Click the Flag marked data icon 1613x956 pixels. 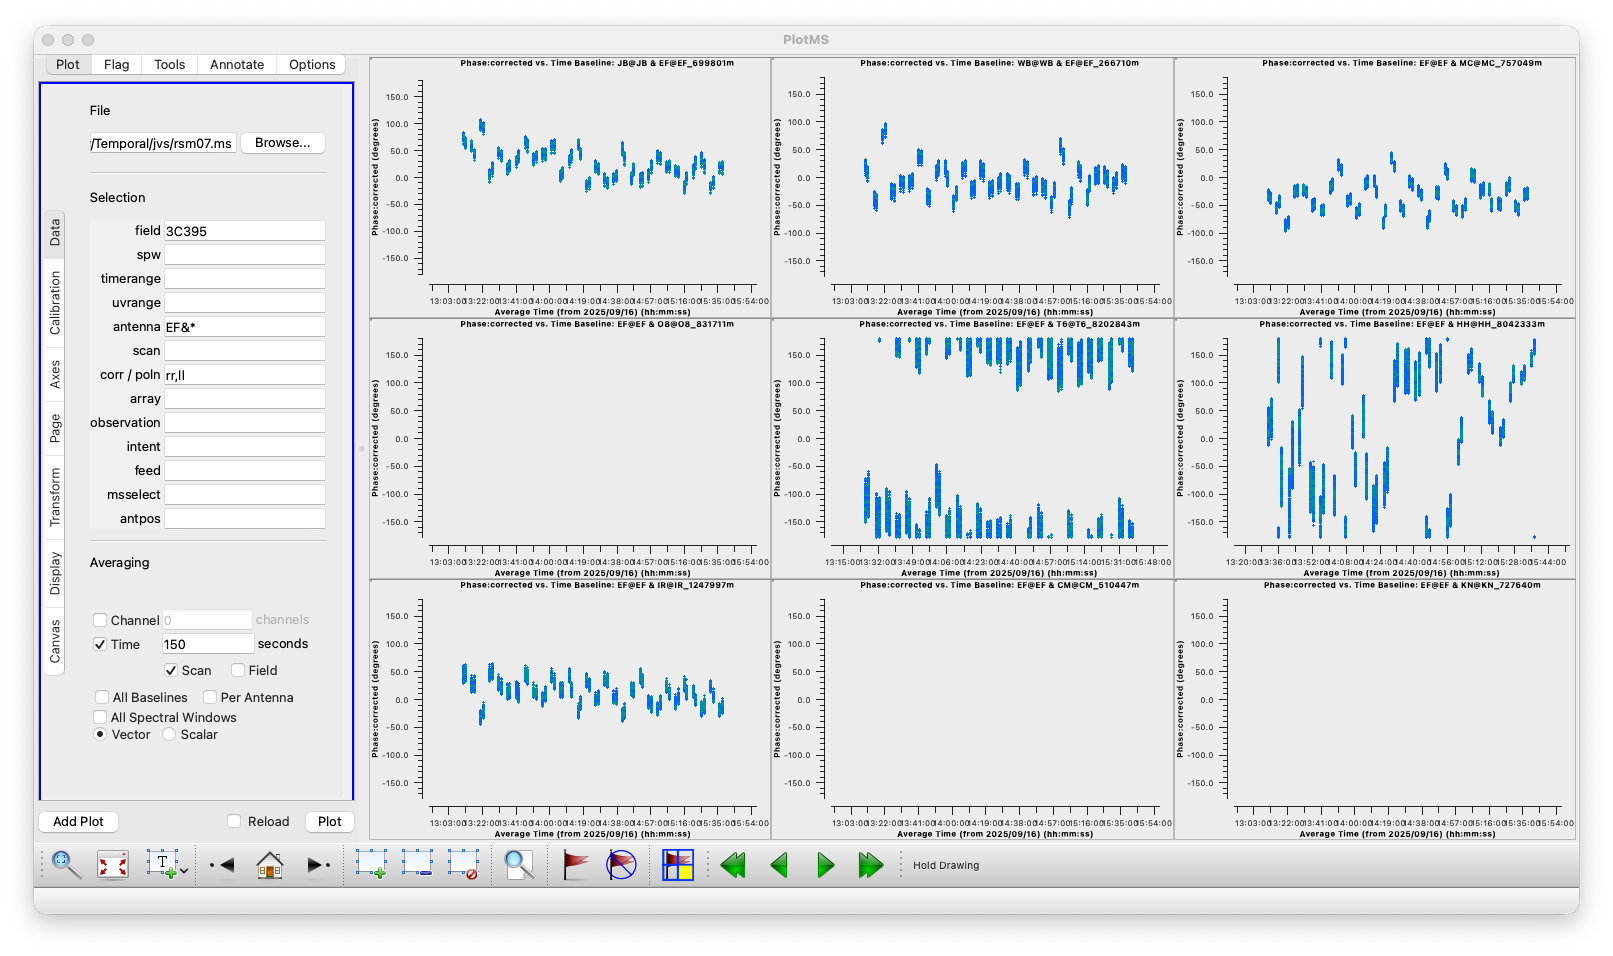575,865
